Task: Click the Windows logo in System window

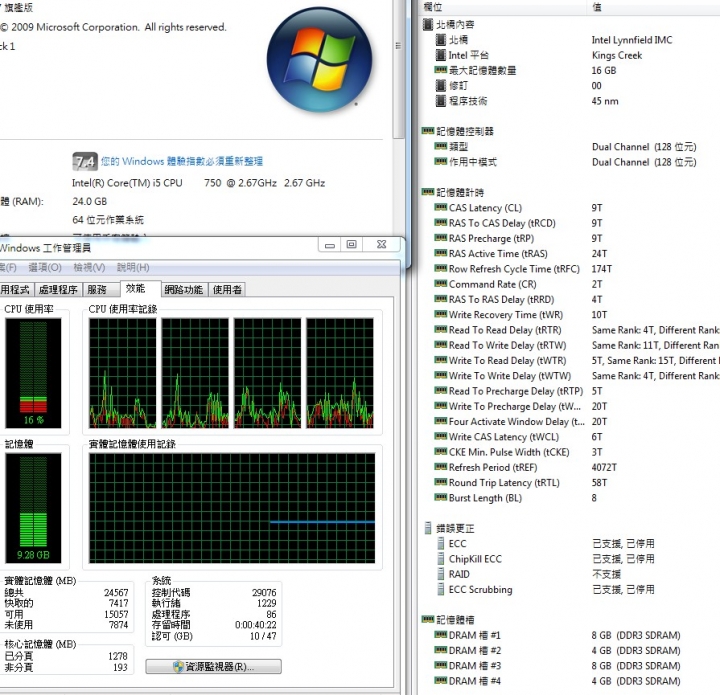Action: click(x=320, y=60)
